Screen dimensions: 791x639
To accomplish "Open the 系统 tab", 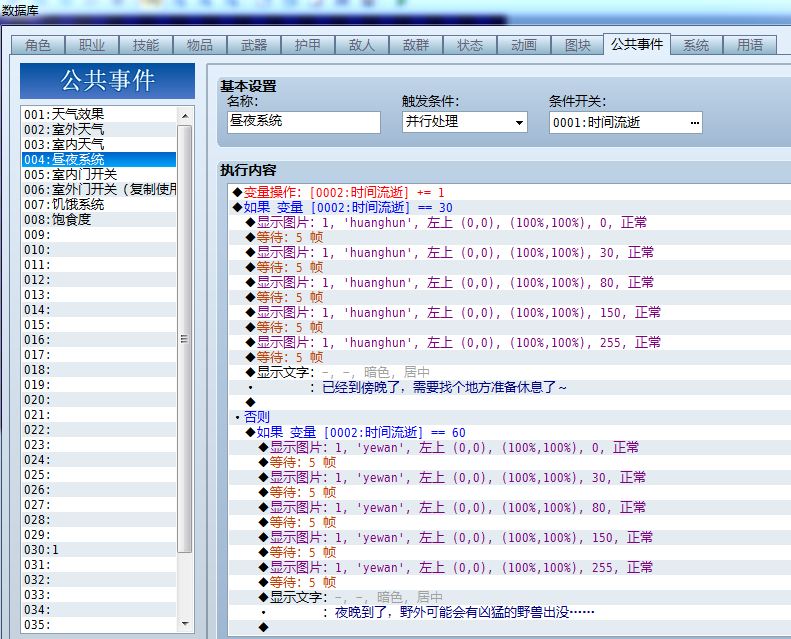I will (696, 45).
